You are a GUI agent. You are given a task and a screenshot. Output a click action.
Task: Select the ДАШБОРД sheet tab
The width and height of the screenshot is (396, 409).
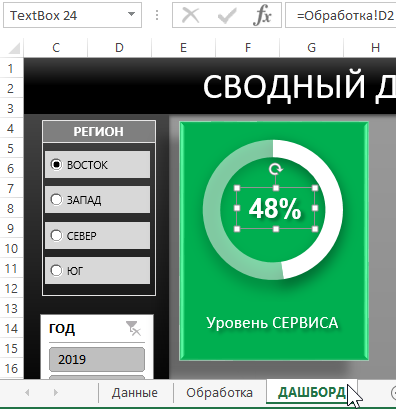pyautogui.click(x=312, y=393)
